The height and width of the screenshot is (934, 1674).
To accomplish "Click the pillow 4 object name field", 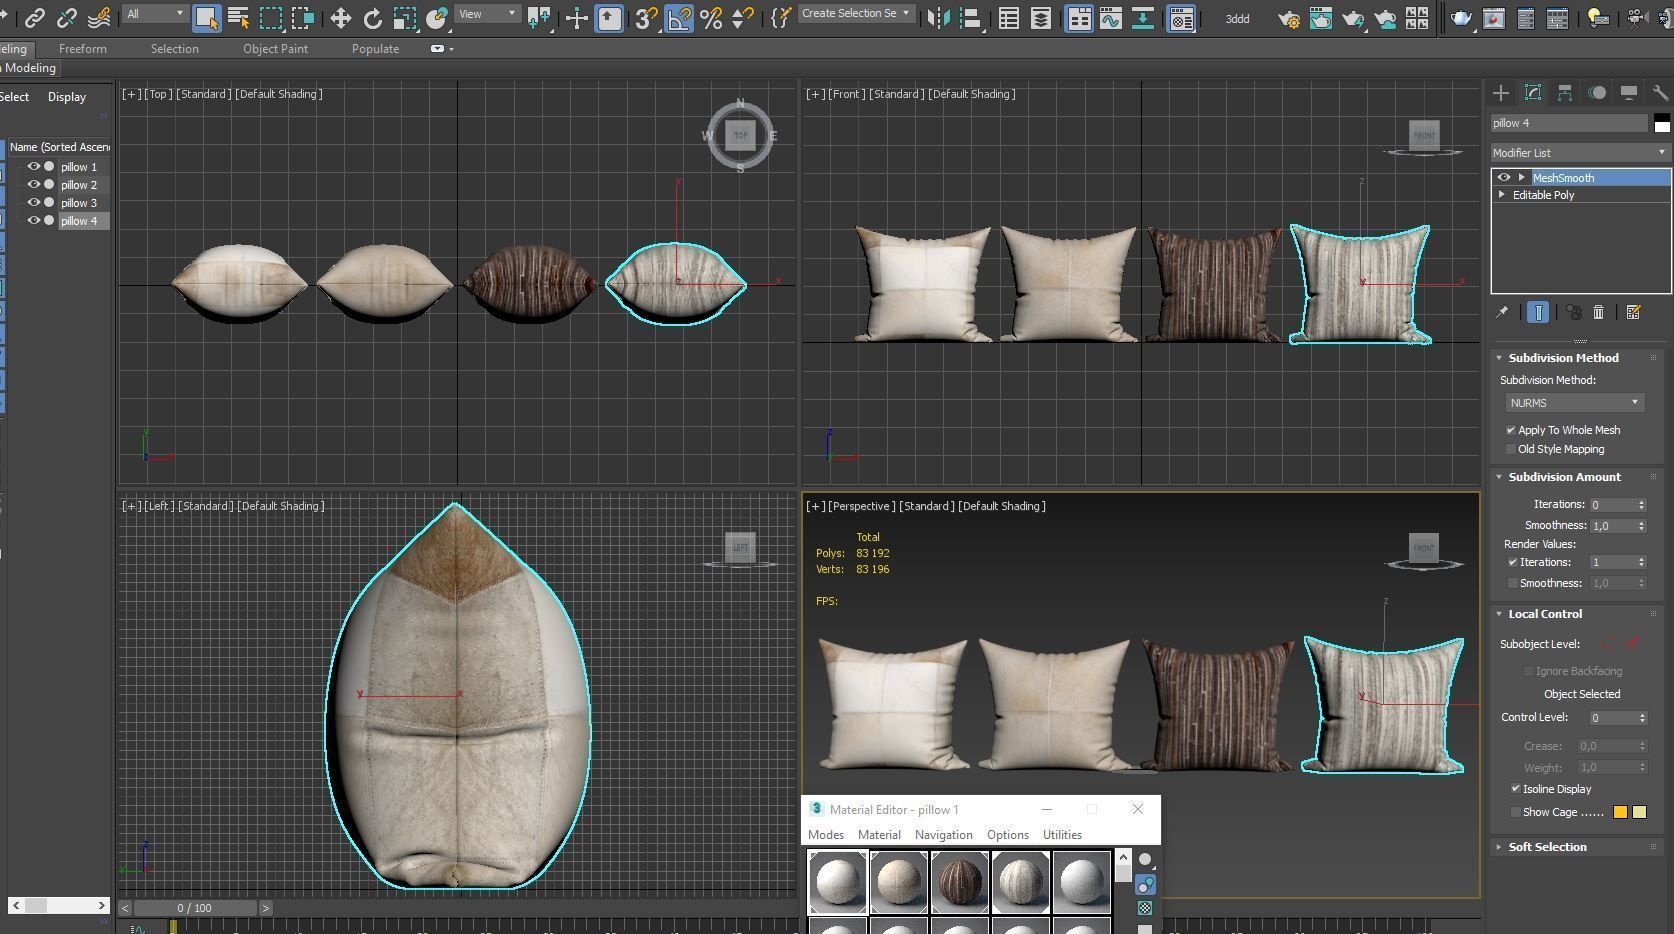I will pyautogui.click(x=1569, y=123).
